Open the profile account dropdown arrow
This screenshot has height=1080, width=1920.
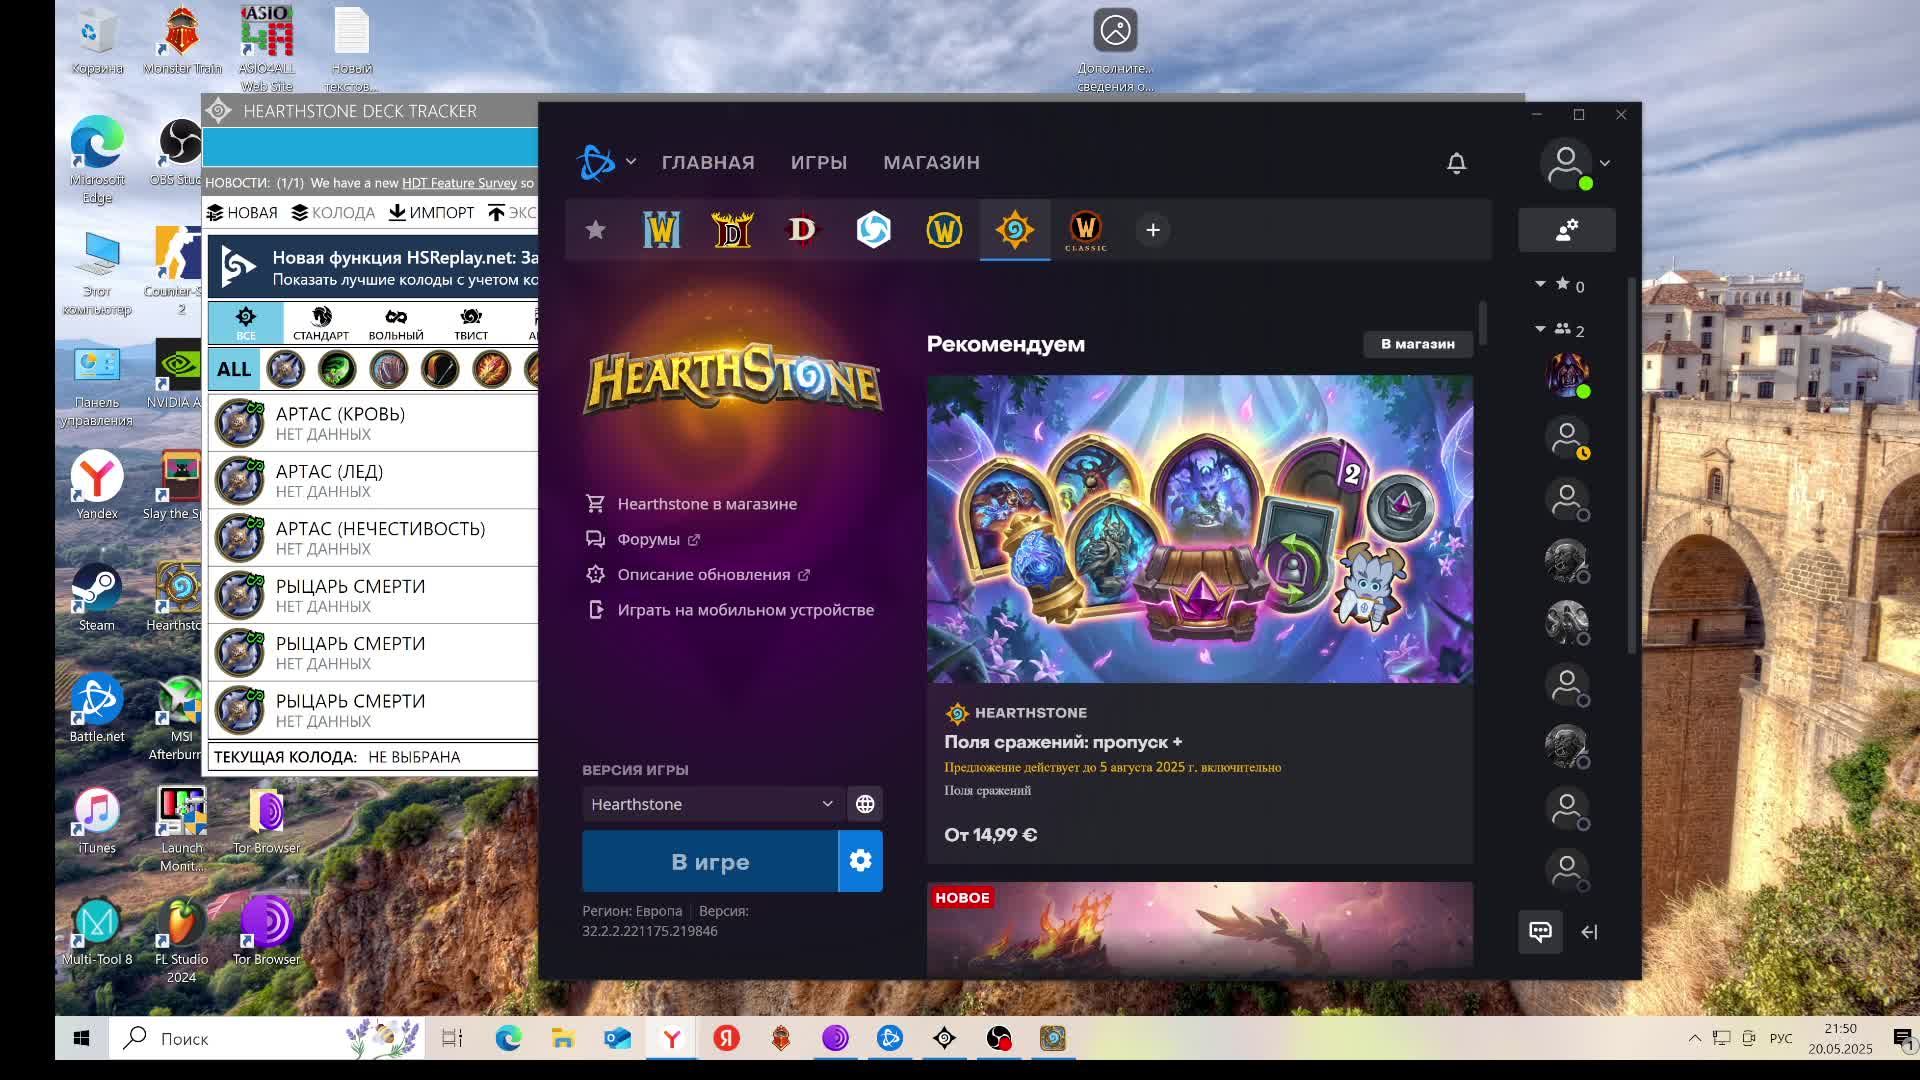(1605, 163)
